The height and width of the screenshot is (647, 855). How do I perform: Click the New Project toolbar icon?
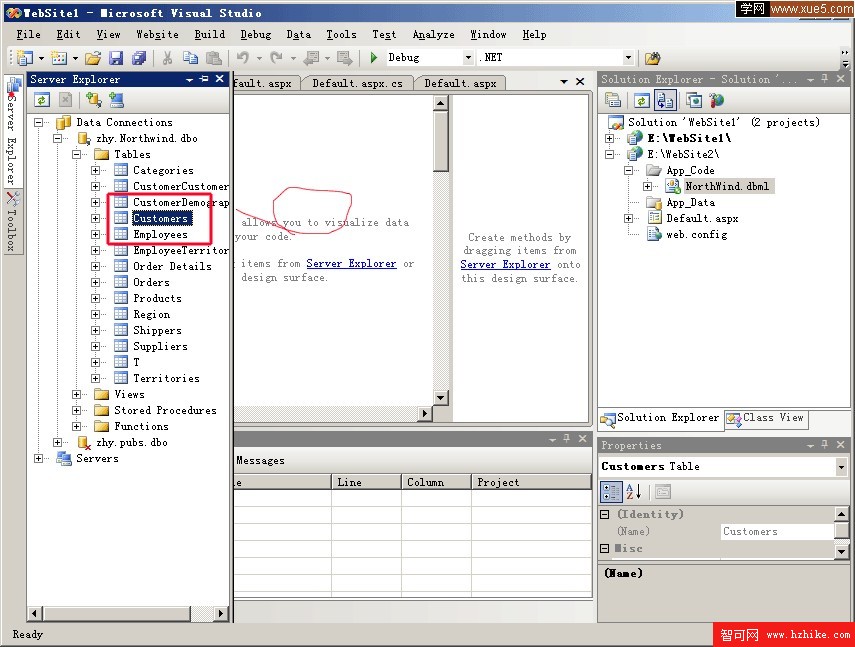25,57
